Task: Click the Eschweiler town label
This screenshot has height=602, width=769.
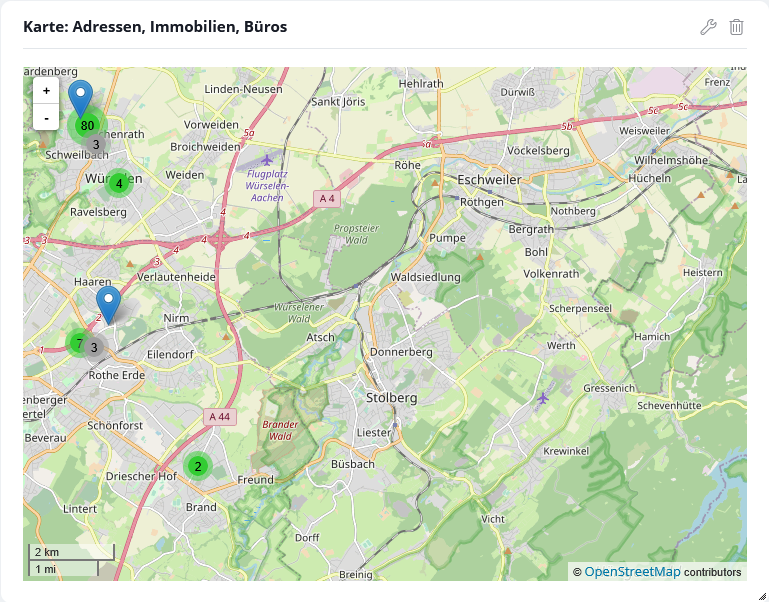Action: [x=519, y=179]
